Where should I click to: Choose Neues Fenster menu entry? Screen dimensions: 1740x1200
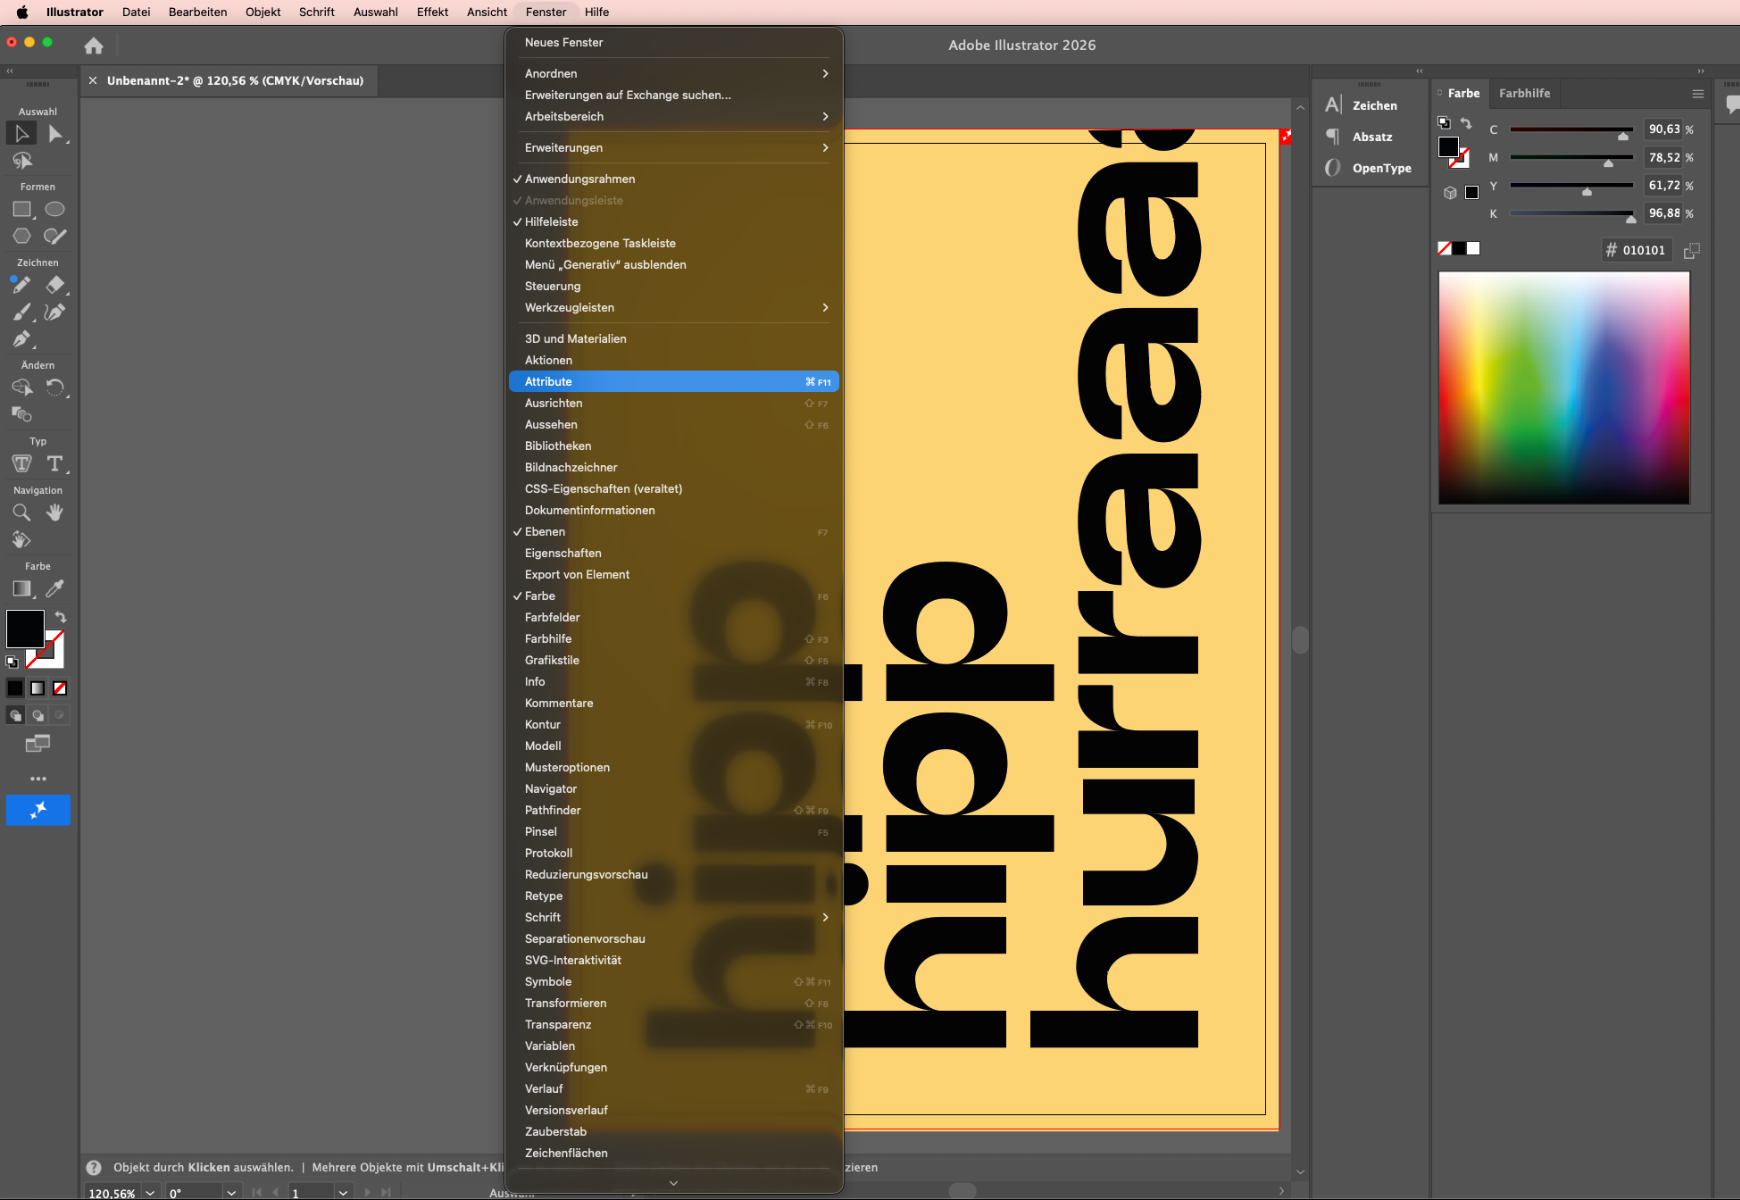point(674,43)
